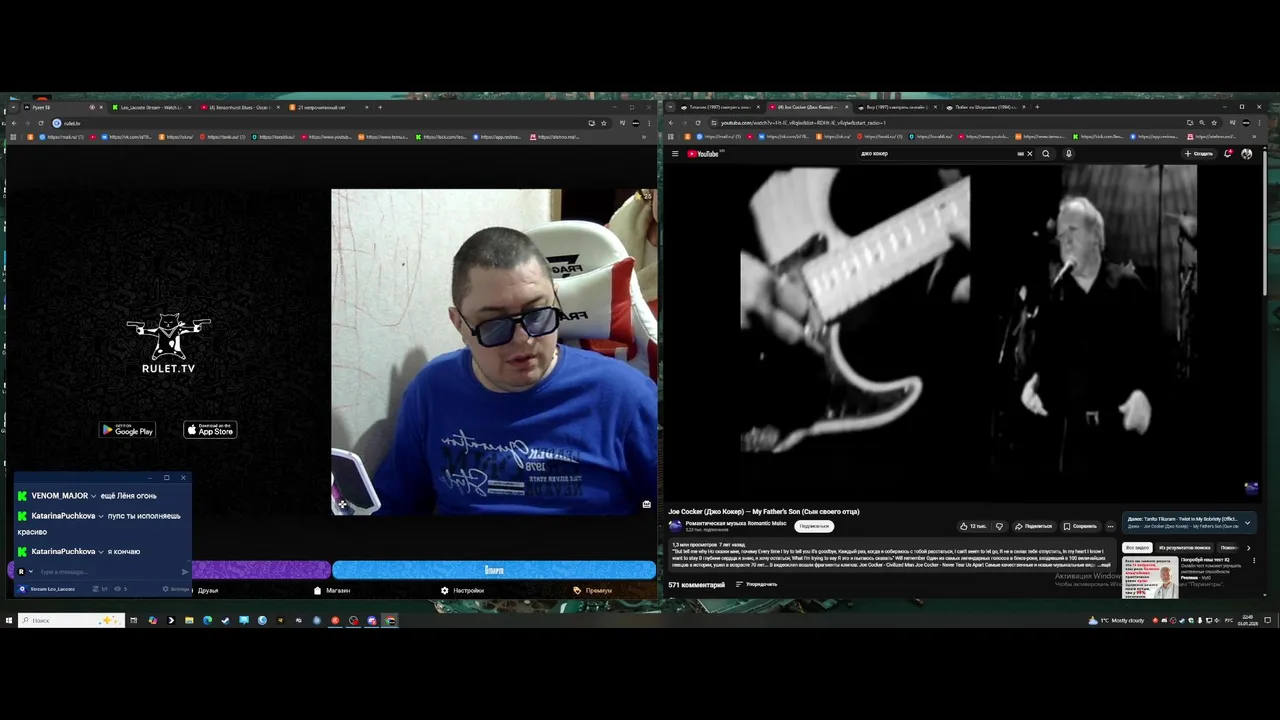
Task: Start voice search with microphone icon
Action: (1068, 154)
